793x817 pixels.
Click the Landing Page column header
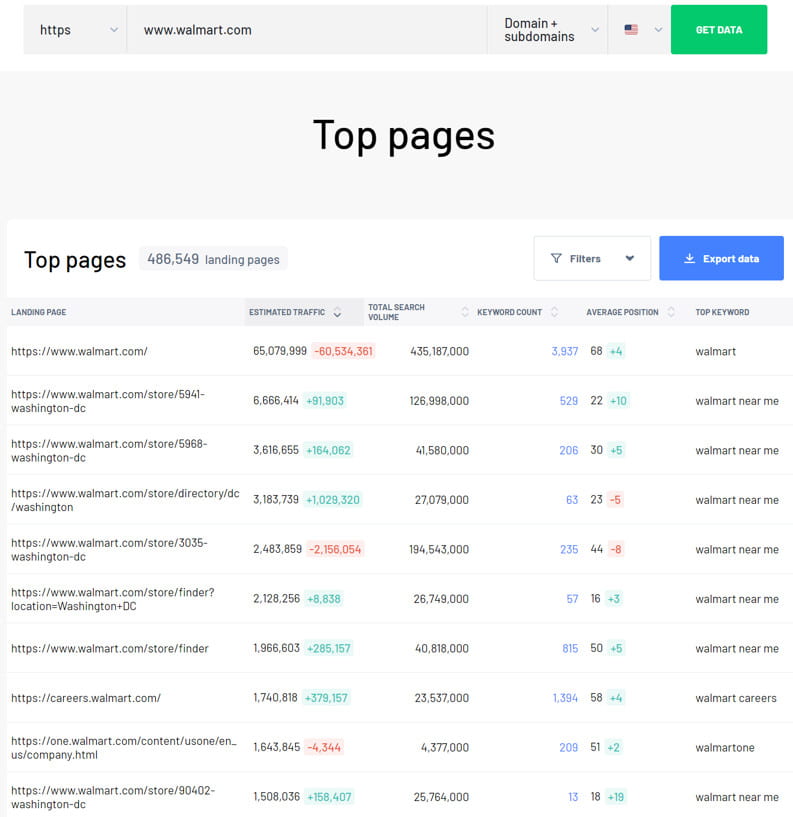pos(39,312)
